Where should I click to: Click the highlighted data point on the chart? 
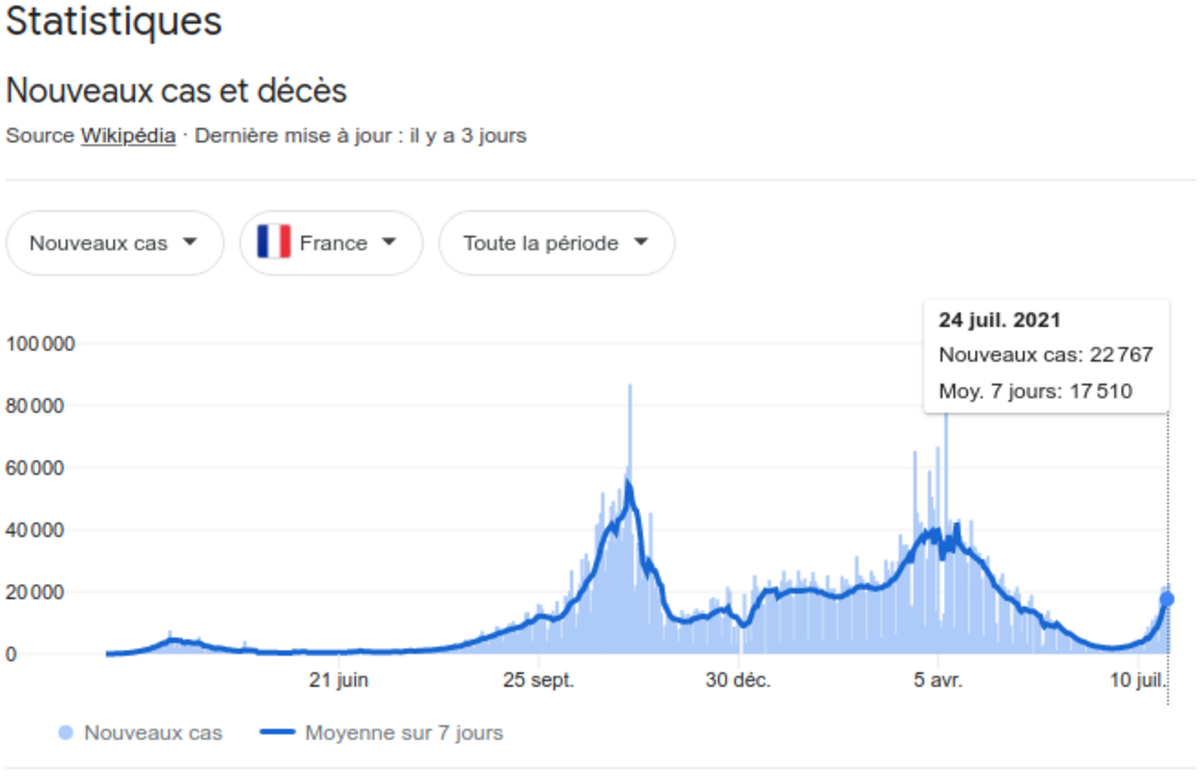1167,599
